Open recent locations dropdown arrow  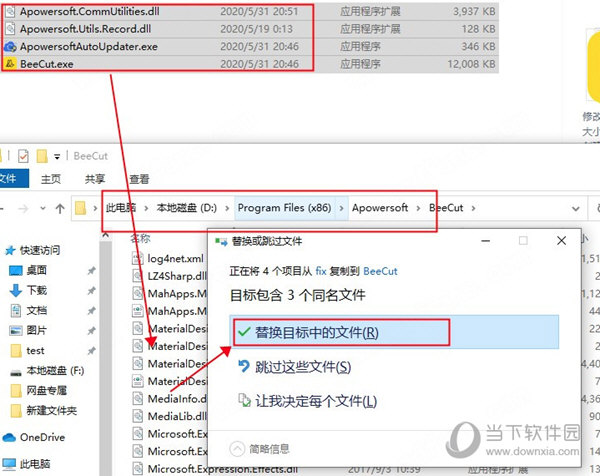click(x=43, y=209)
